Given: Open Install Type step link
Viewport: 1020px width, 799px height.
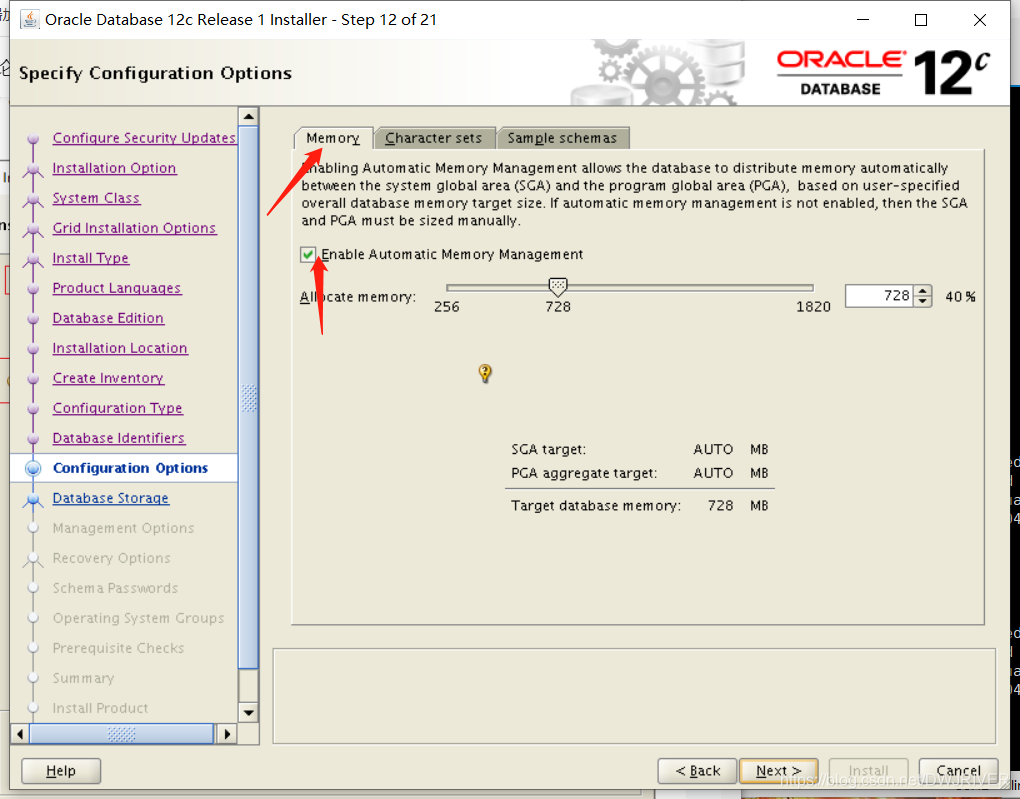Looking at the screenshot, I should [90, 258].
